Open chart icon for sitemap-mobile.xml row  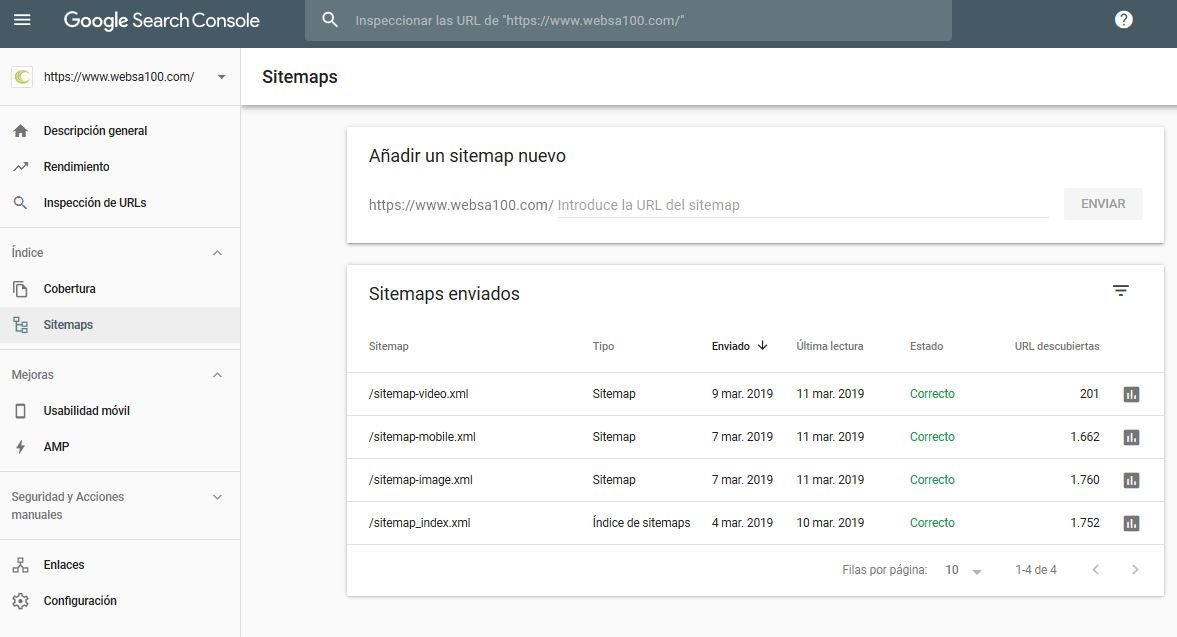(1131, 437)
